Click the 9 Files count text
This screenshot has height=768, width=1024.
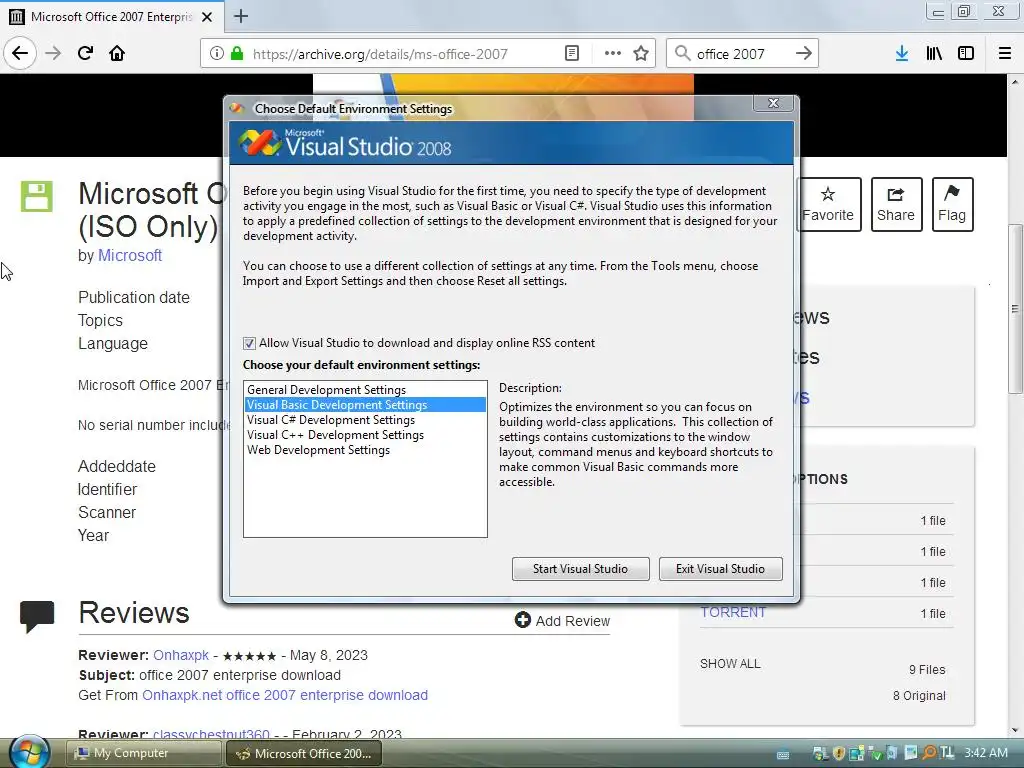927,669
